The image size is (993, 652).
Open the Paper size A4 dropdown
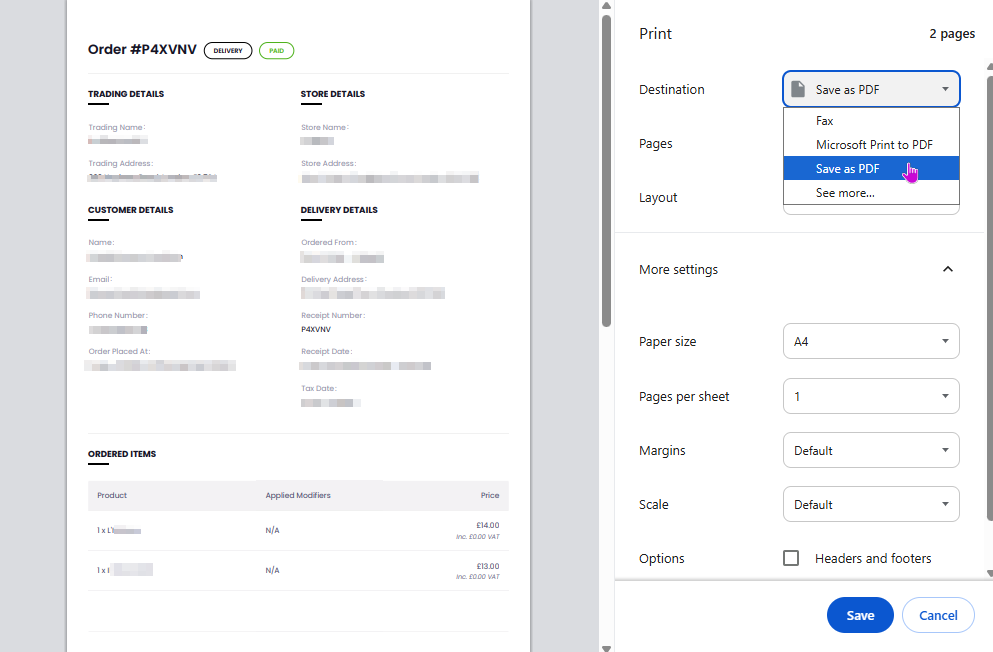point(870,341)
